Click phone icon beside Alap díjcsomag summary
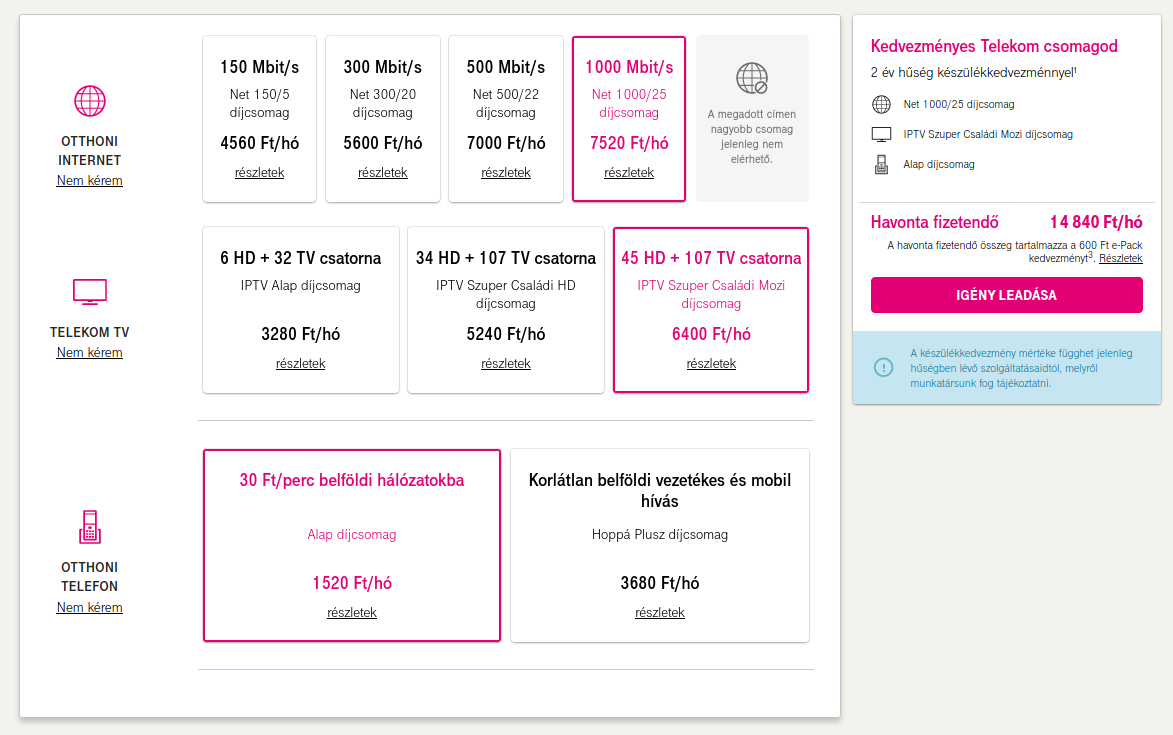1173x735 pixels. pos(881,164)
